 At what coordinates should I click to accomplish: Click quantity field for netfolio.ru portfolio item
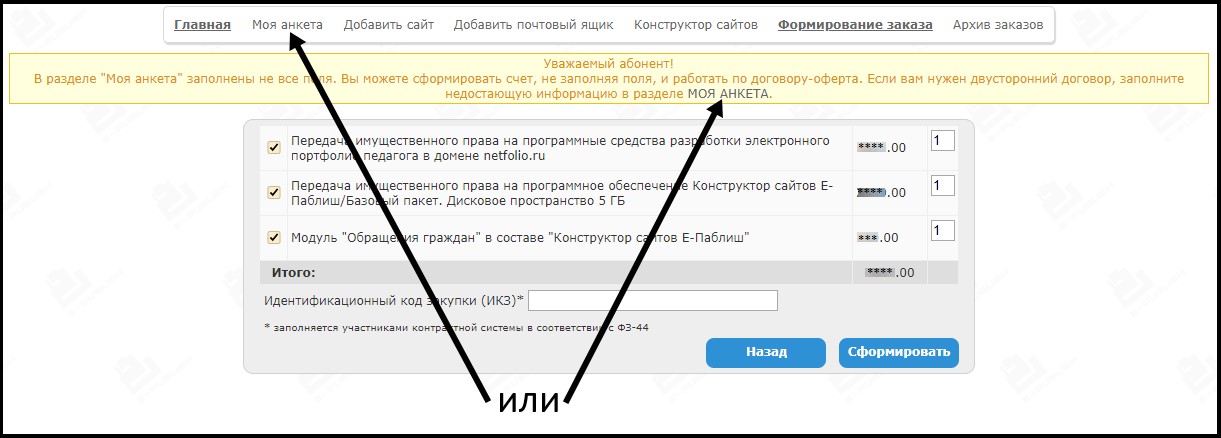[942, 141]
